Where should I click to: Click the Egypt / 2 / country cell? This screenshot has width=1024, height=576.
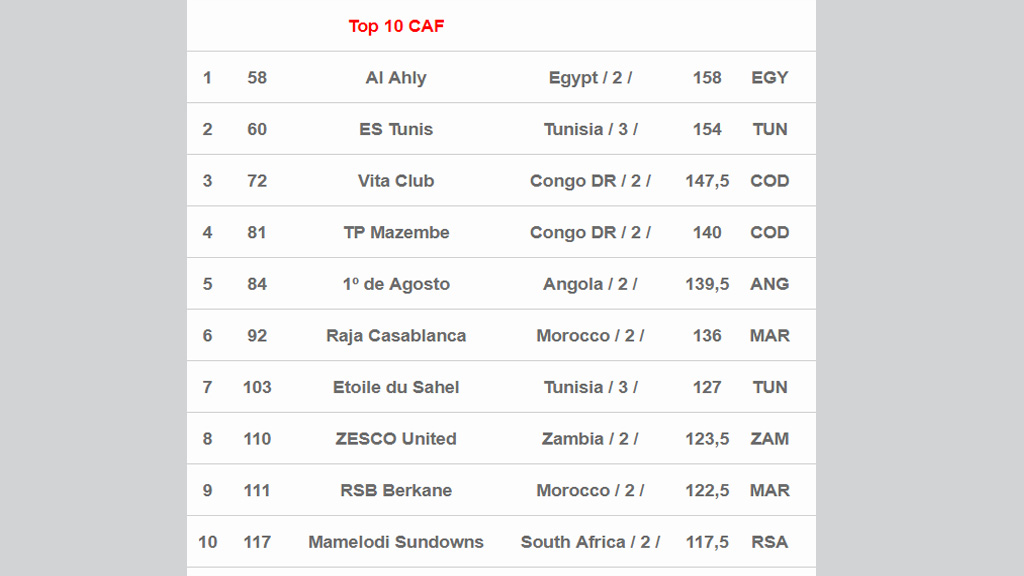(x=590, y=78)
